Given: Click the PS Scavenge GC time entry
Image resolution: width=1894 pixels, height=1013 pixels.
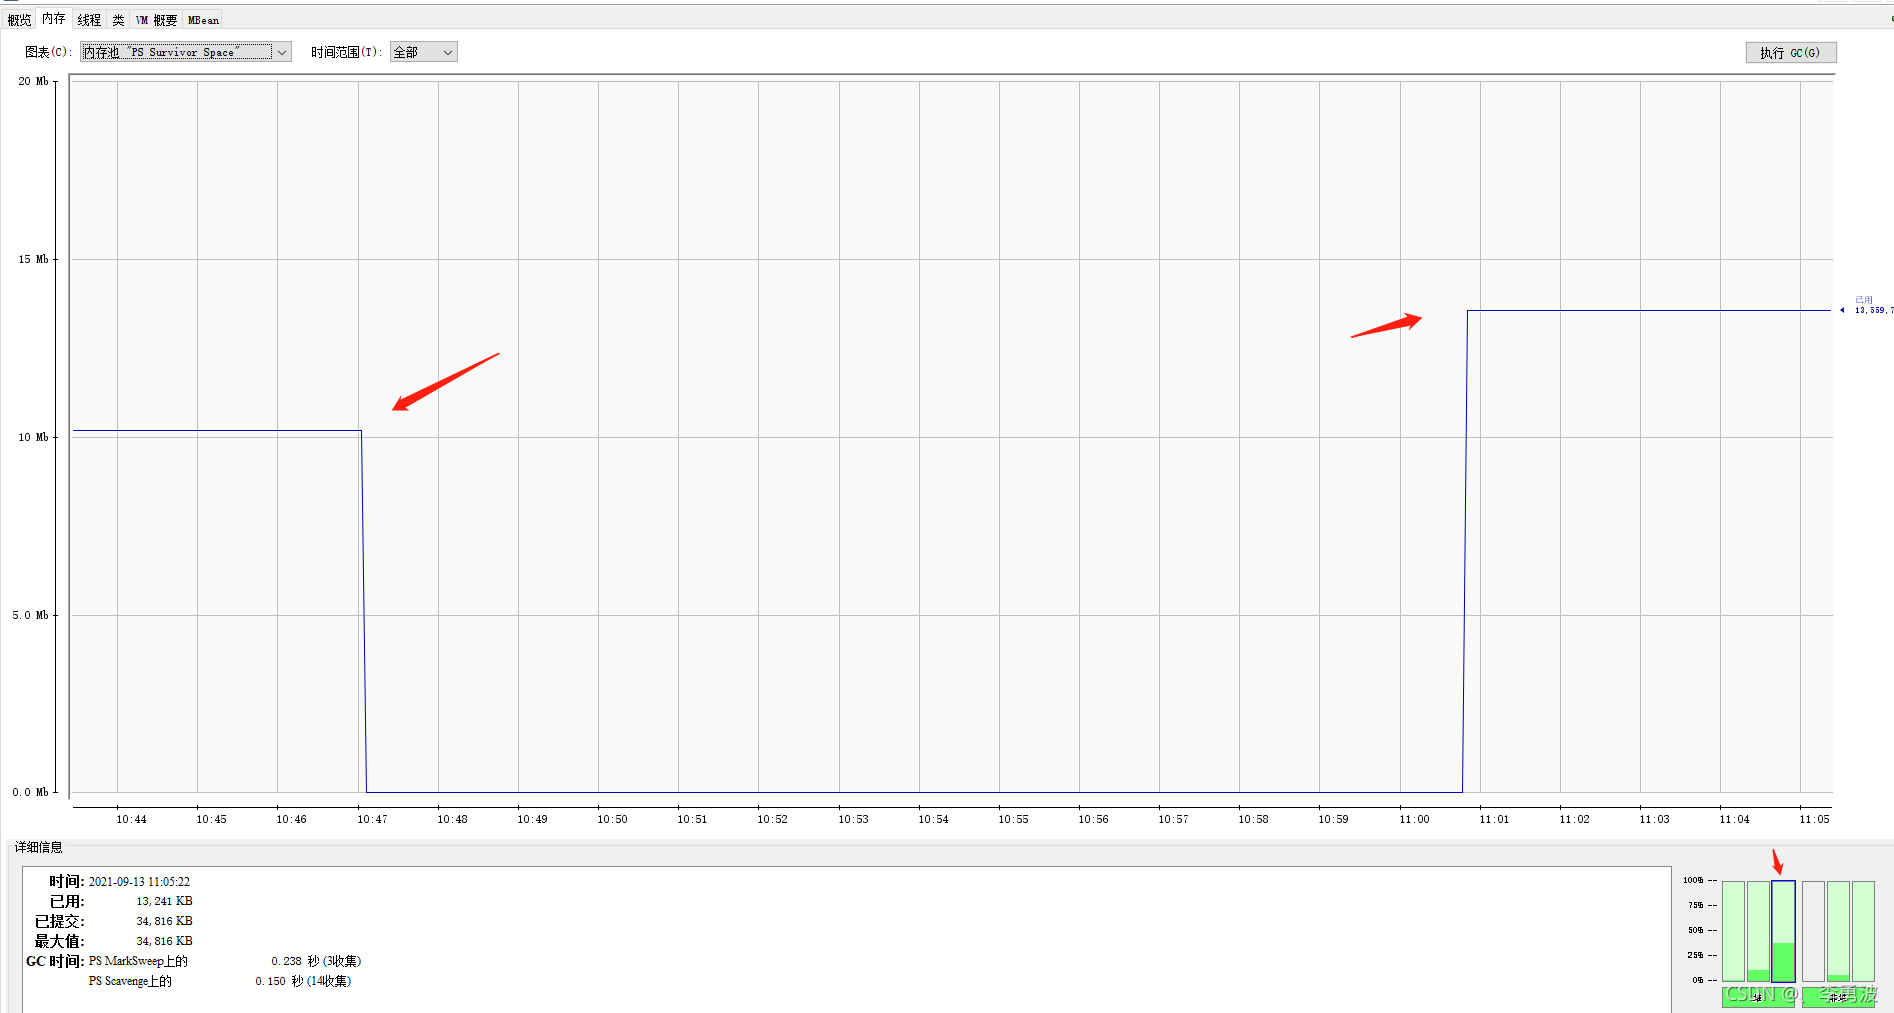Looking at the screenshot, I should click(219, 981).
